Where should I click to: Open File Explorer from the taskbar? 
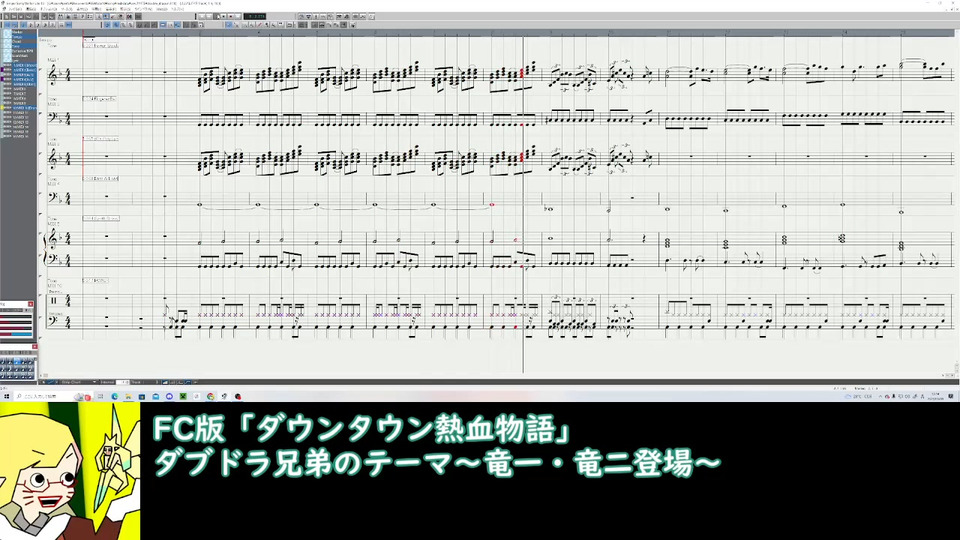[x=128, y=397]
